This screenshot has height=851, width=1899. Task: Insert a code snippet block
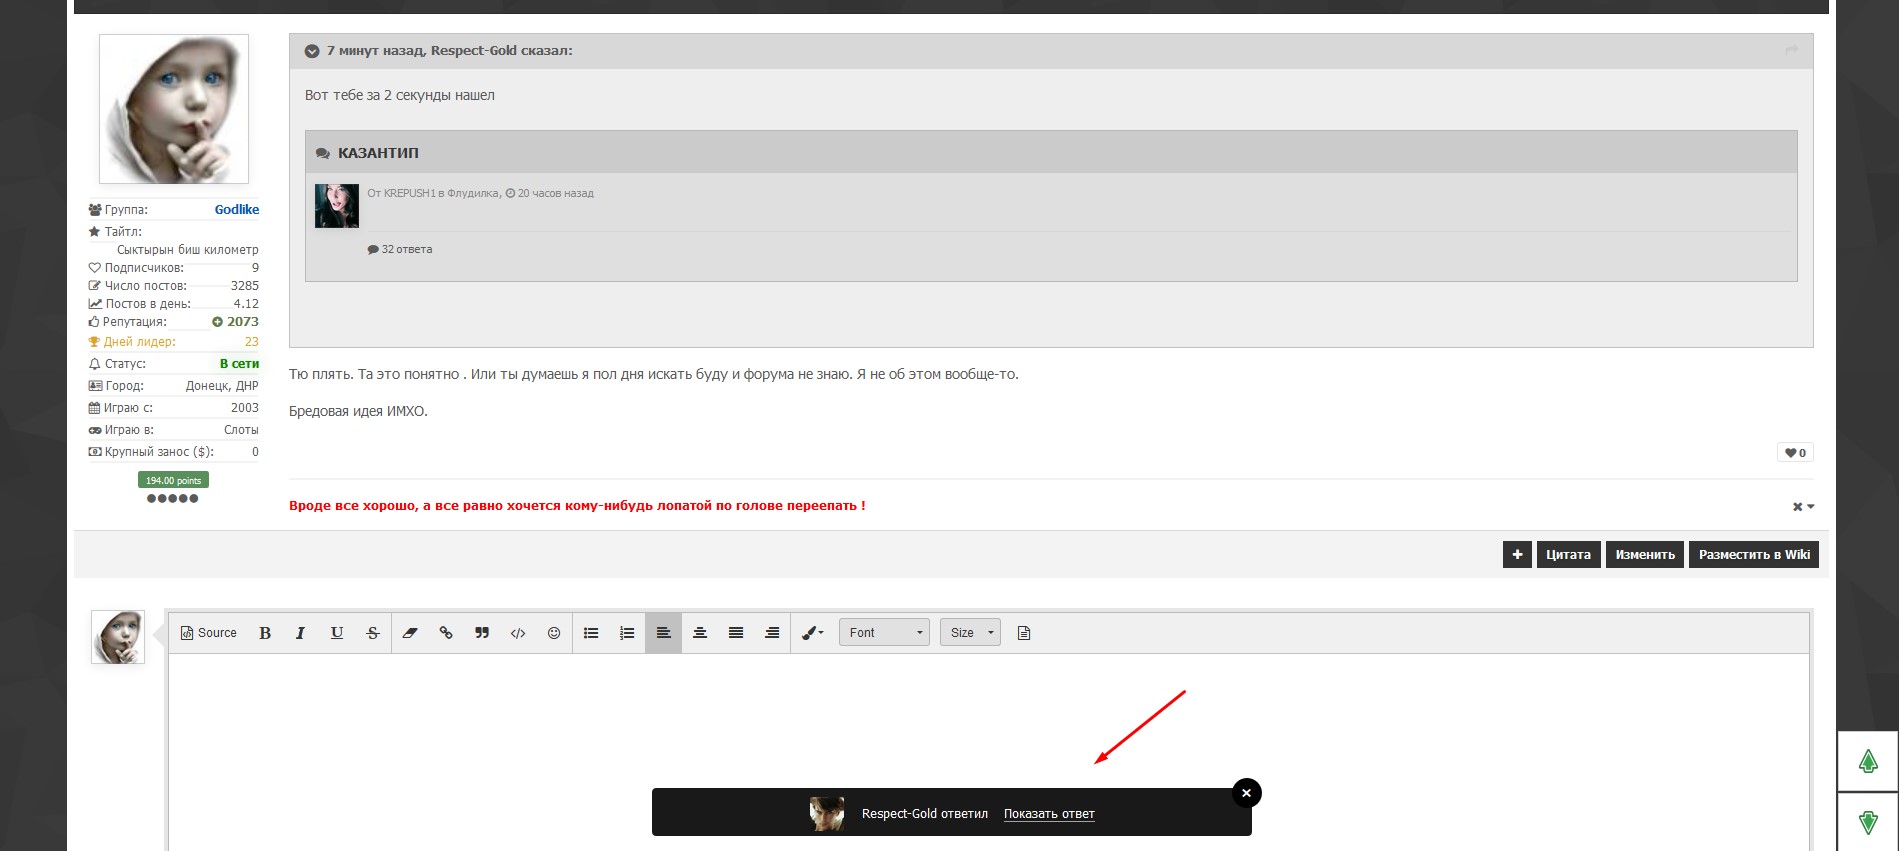click(518, 633)
